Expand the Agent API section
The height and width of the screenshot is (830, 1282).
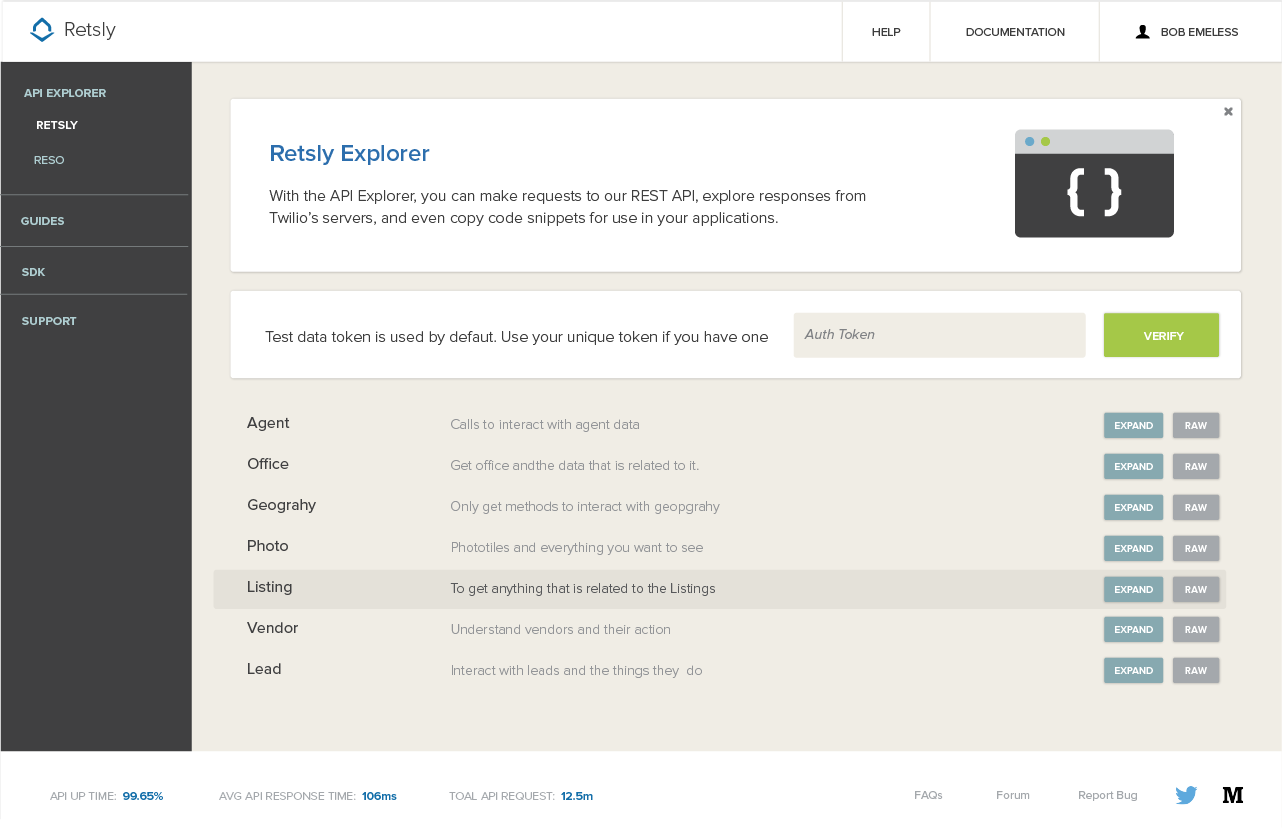(1133, 425)
